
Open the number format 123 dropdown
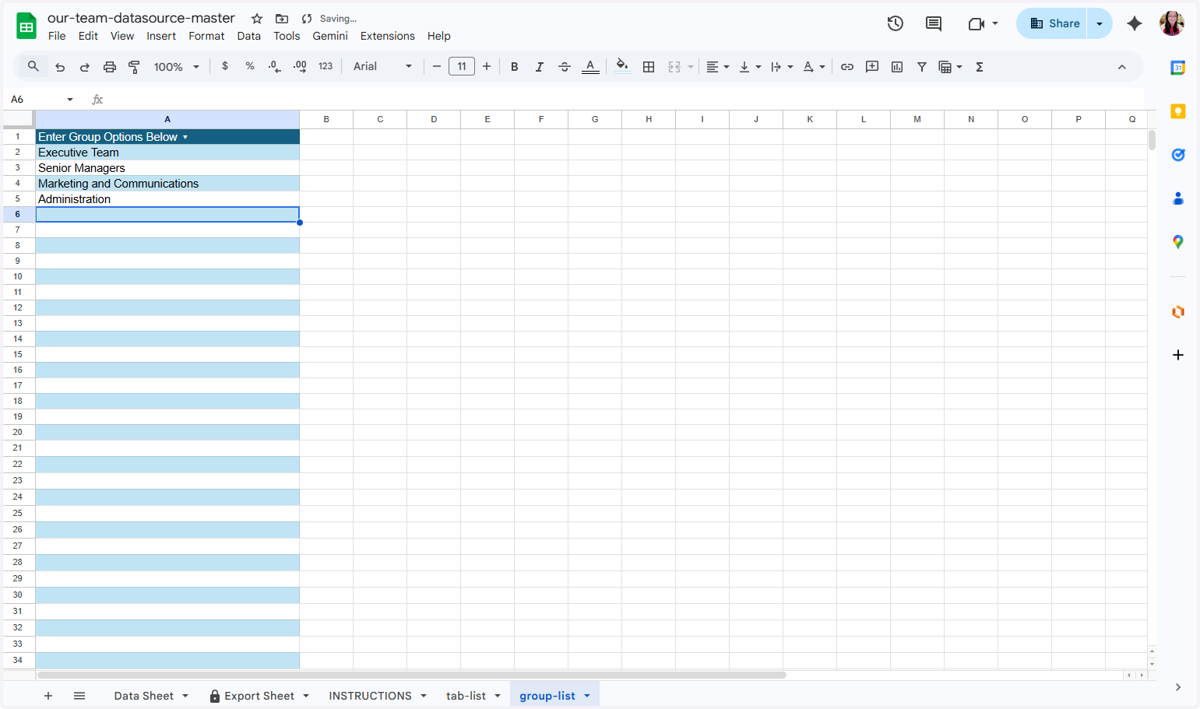[325, 66]
